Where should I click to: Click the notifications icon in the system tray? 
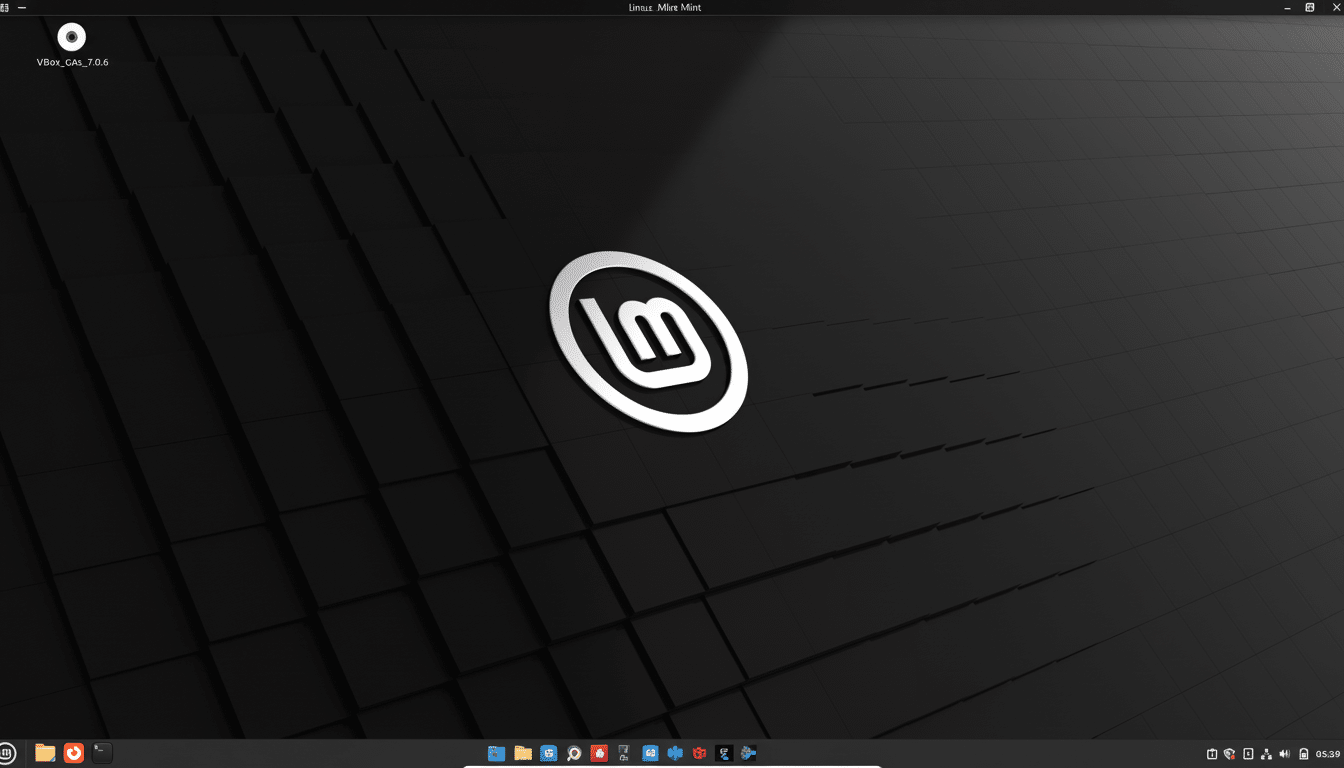(x=1247, y=753)
